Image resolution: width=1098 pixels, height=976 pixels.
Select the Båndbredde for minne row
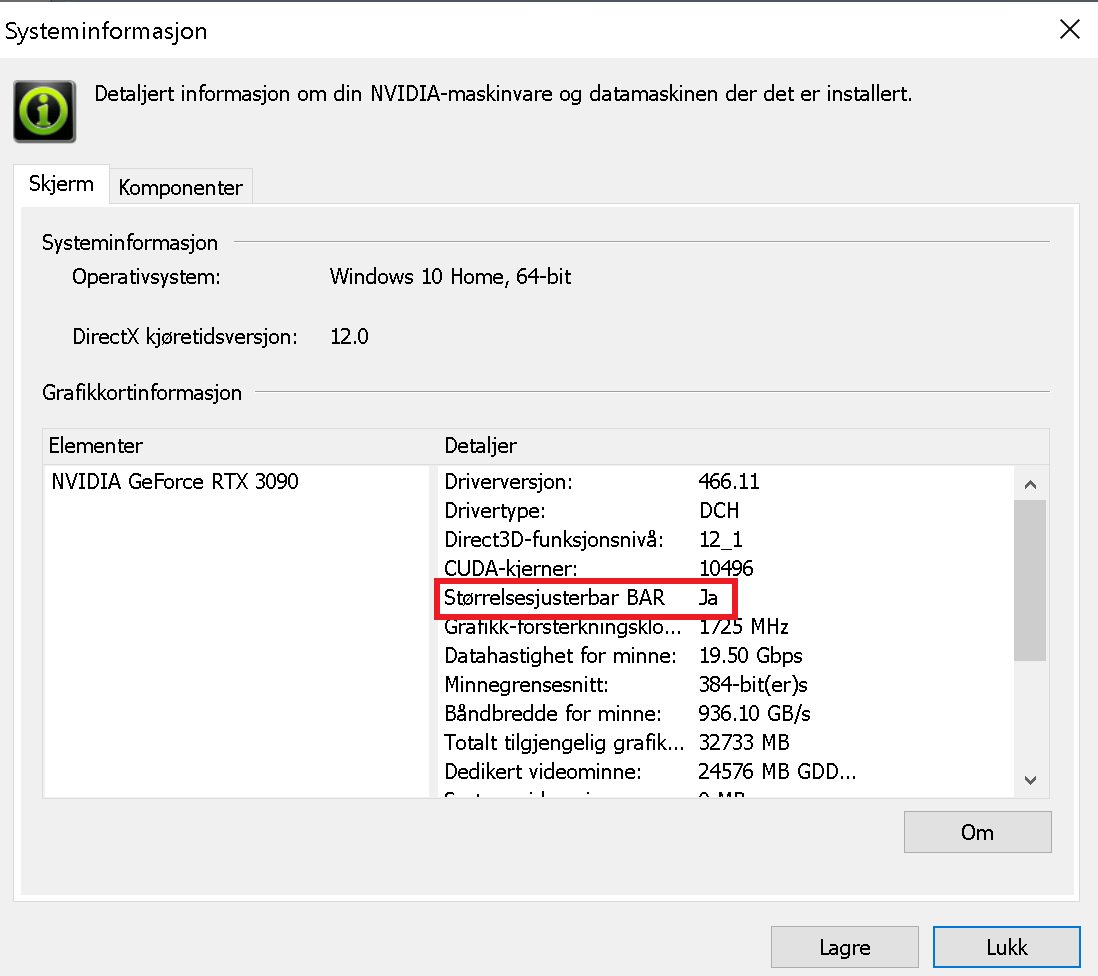tap(726, 713)
